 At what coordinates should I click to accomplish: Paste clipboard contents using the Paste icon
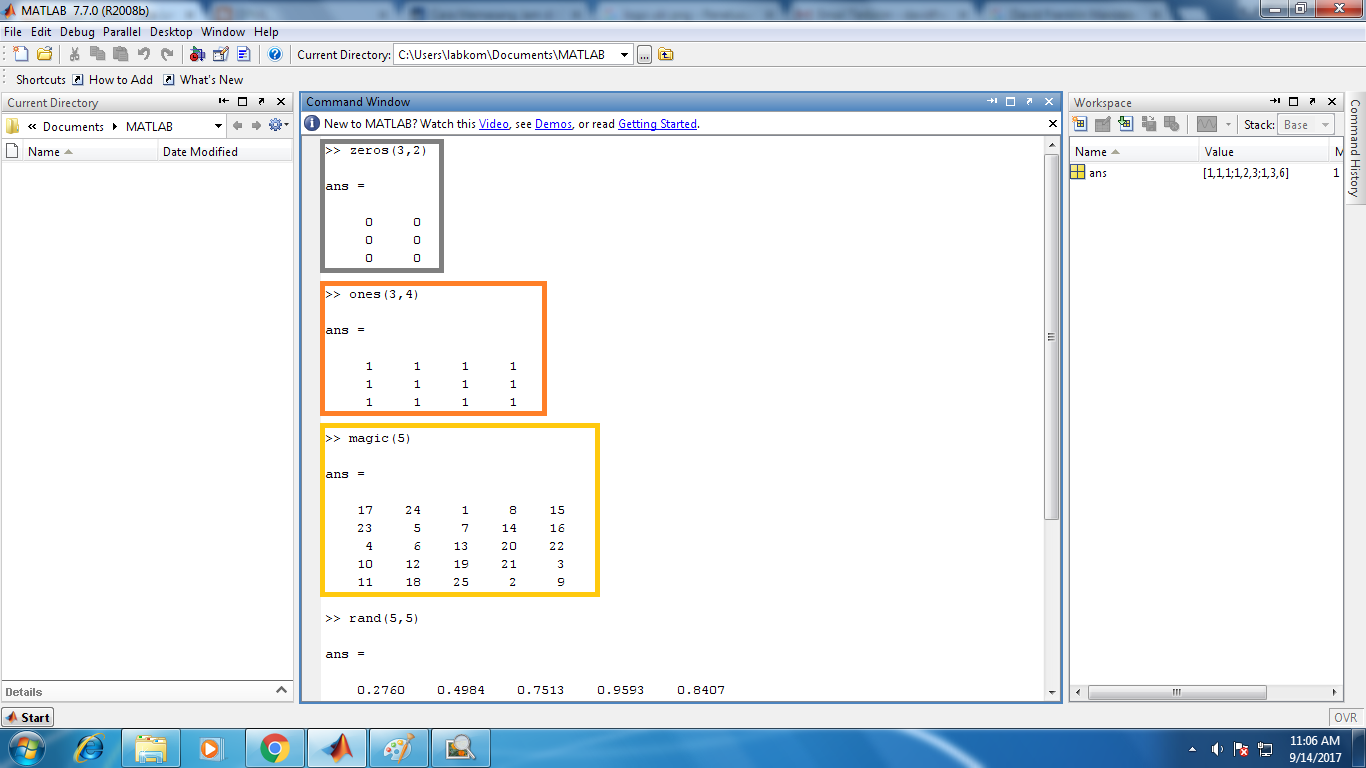[122, 54]
